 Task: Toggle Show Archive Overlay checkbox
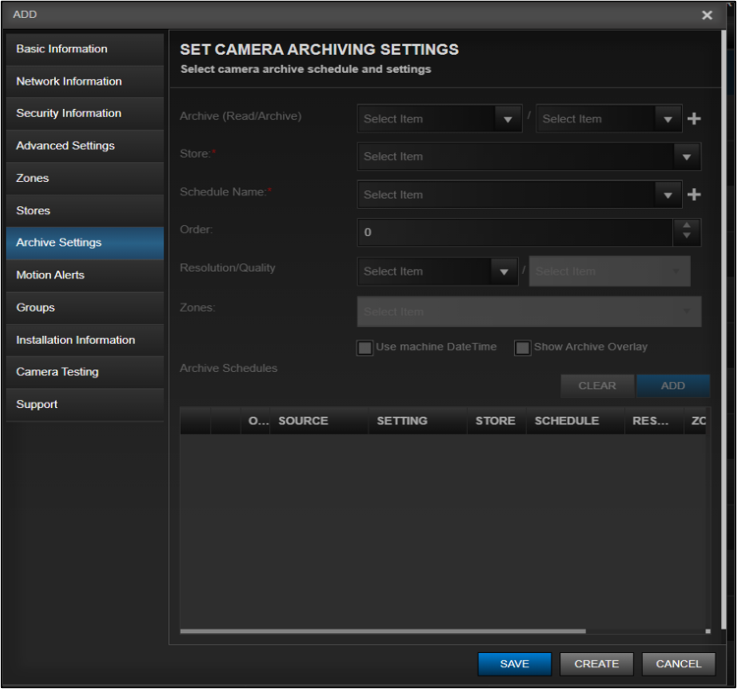pos(522,347)
